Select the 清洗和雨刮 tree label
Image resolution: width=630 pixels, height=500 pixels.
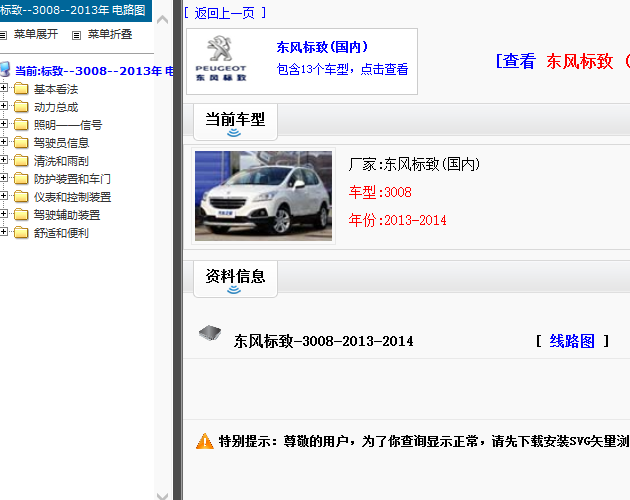(61, 161)
